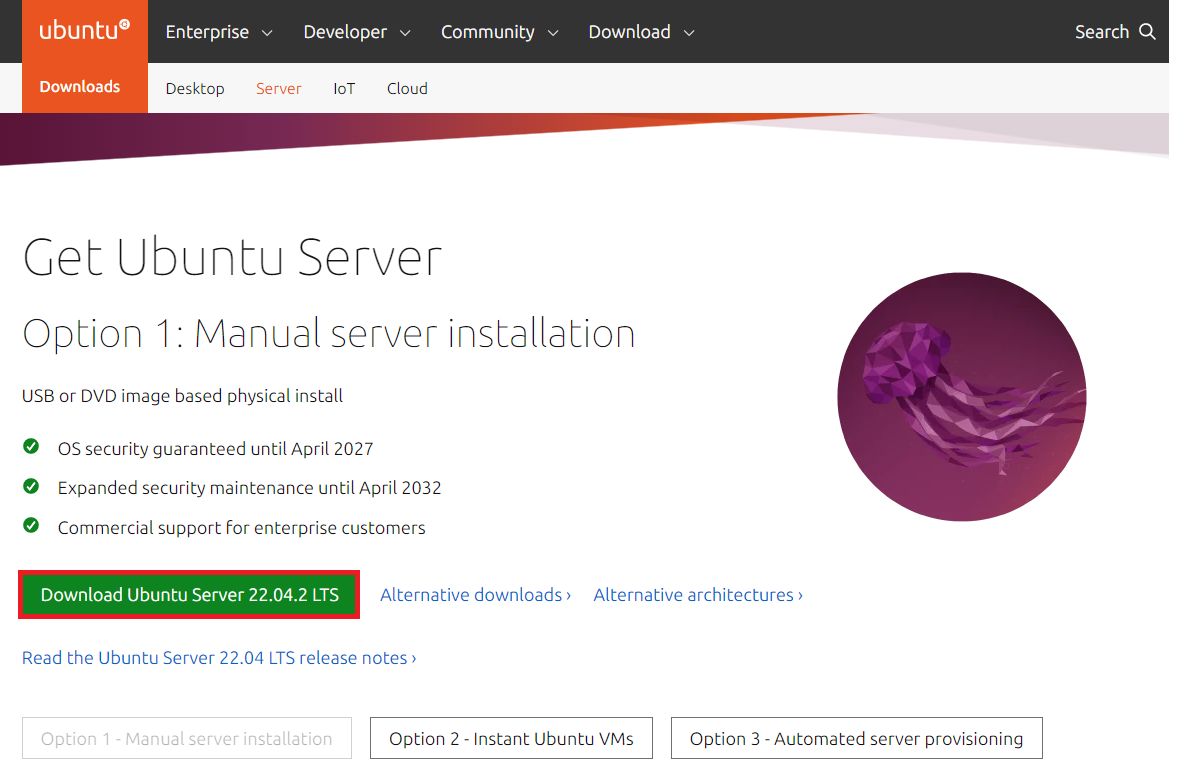The width and height of the screenshot is (1177, 784).
Task: Open the Developer menu
Action: click(357, 32)
